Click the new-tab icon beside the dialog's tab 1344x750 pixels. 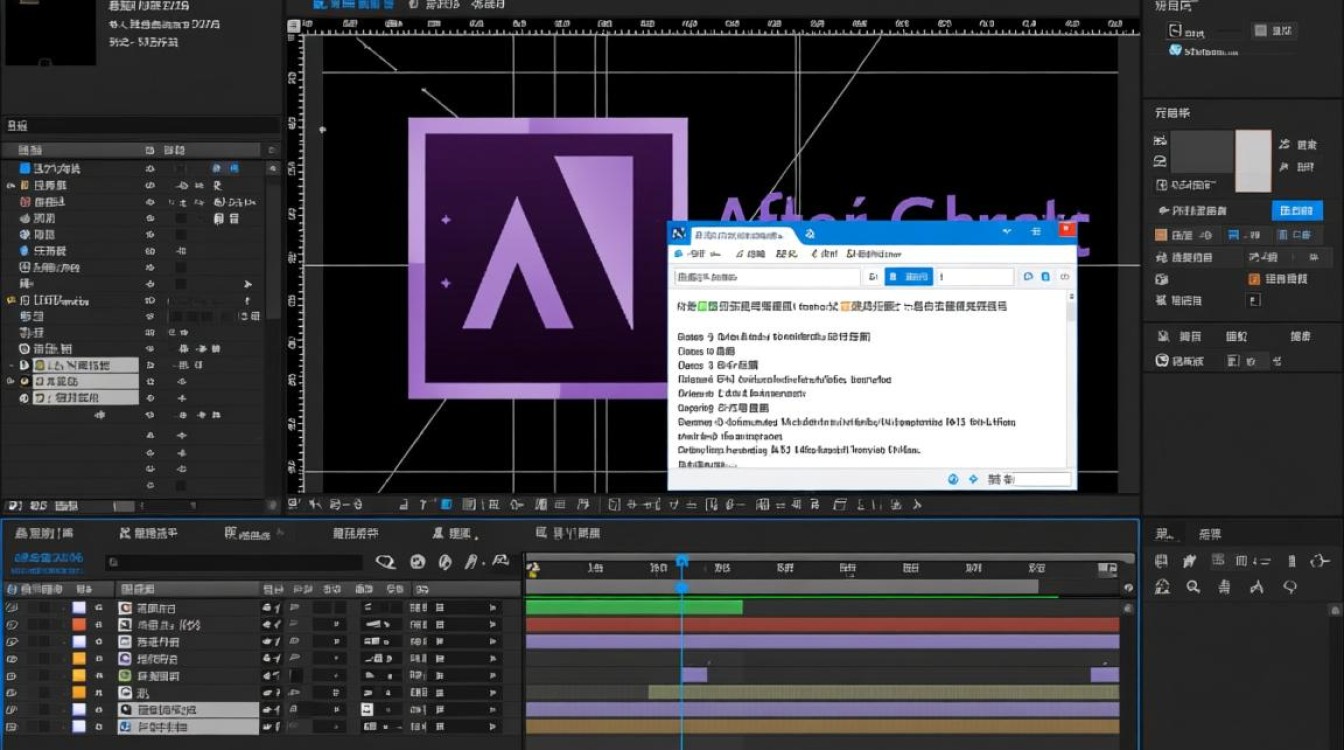[810, 234]
